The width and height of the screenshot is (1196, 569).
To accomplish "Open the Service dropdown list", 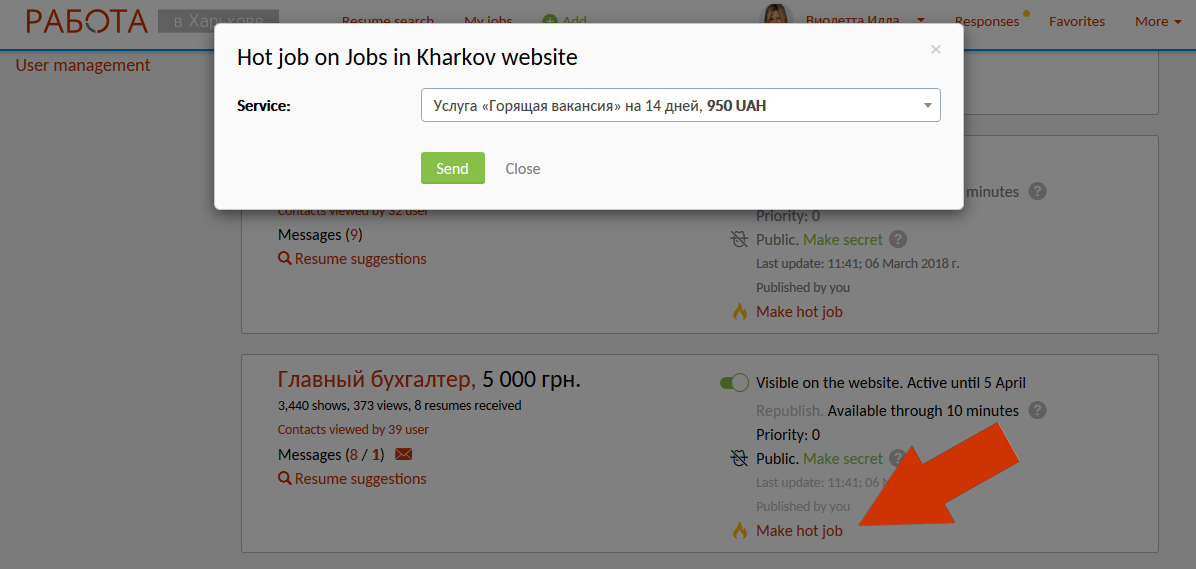I will coord(680,106).
